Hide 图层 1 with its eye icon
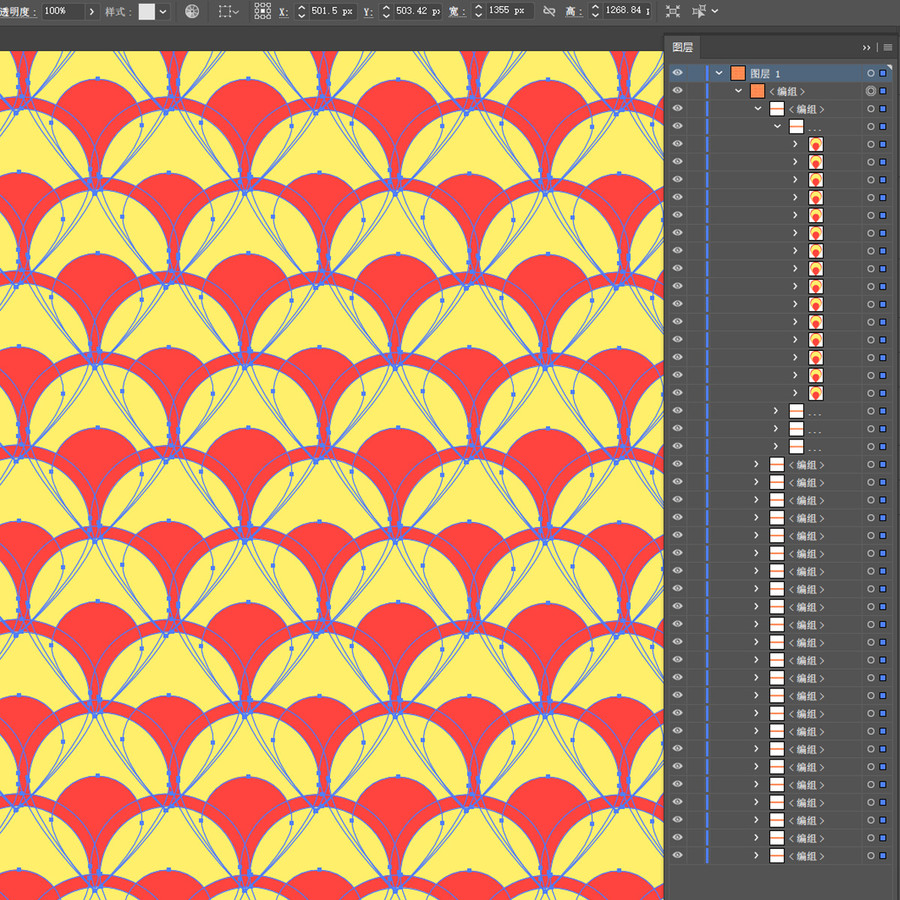The width and height of the screenshot is (900, 900). click(x=678, y=73)
